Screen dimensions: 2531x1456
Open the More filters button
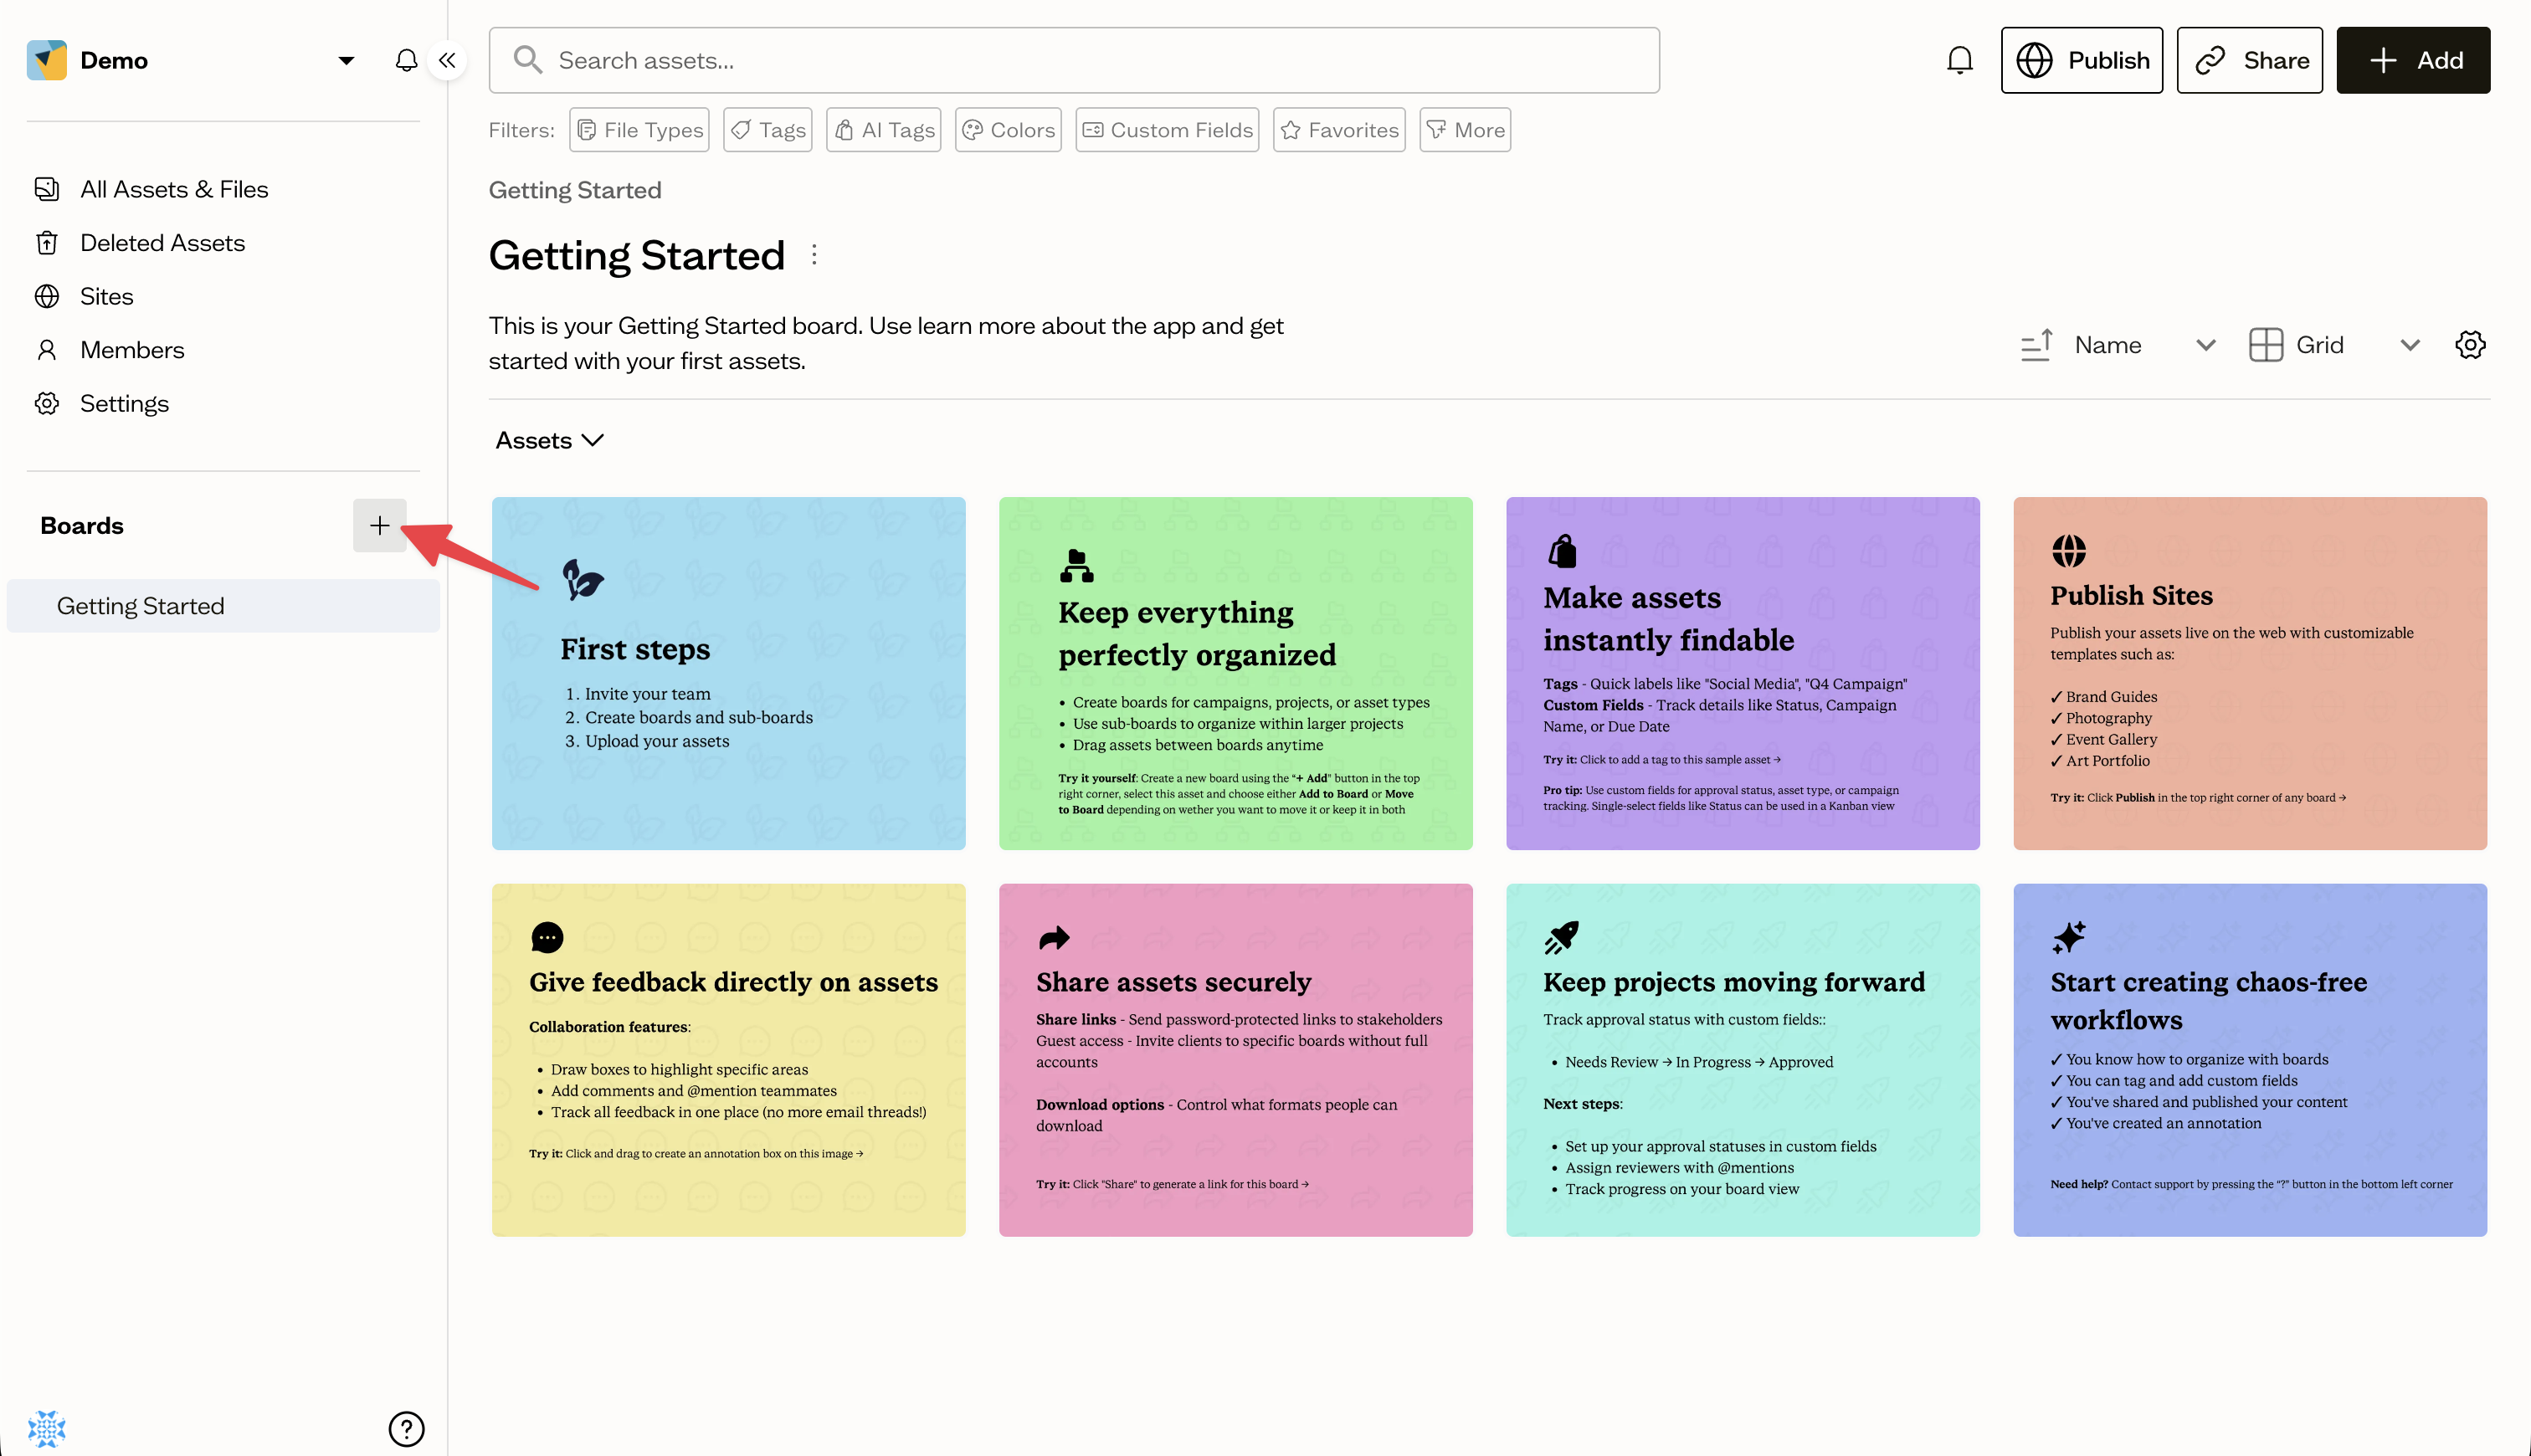1464,130
